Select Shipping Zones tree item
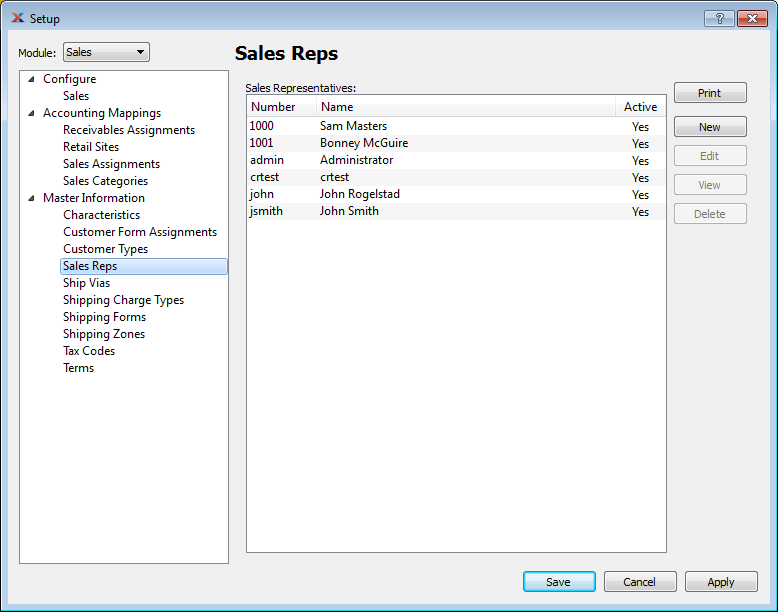The image size is (778, 614). click(103, 334)
